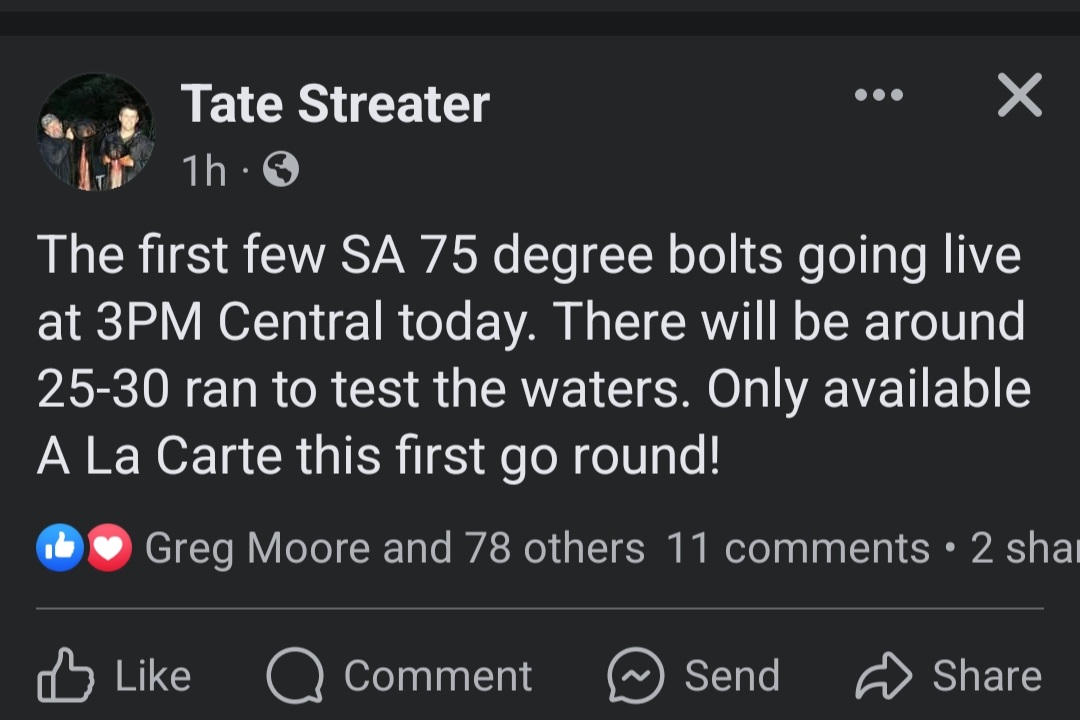Viewport: 1080px width, 720px height.
Task: View reactions from Greg Moore and 78 others
Action: (x=395, y=548)
